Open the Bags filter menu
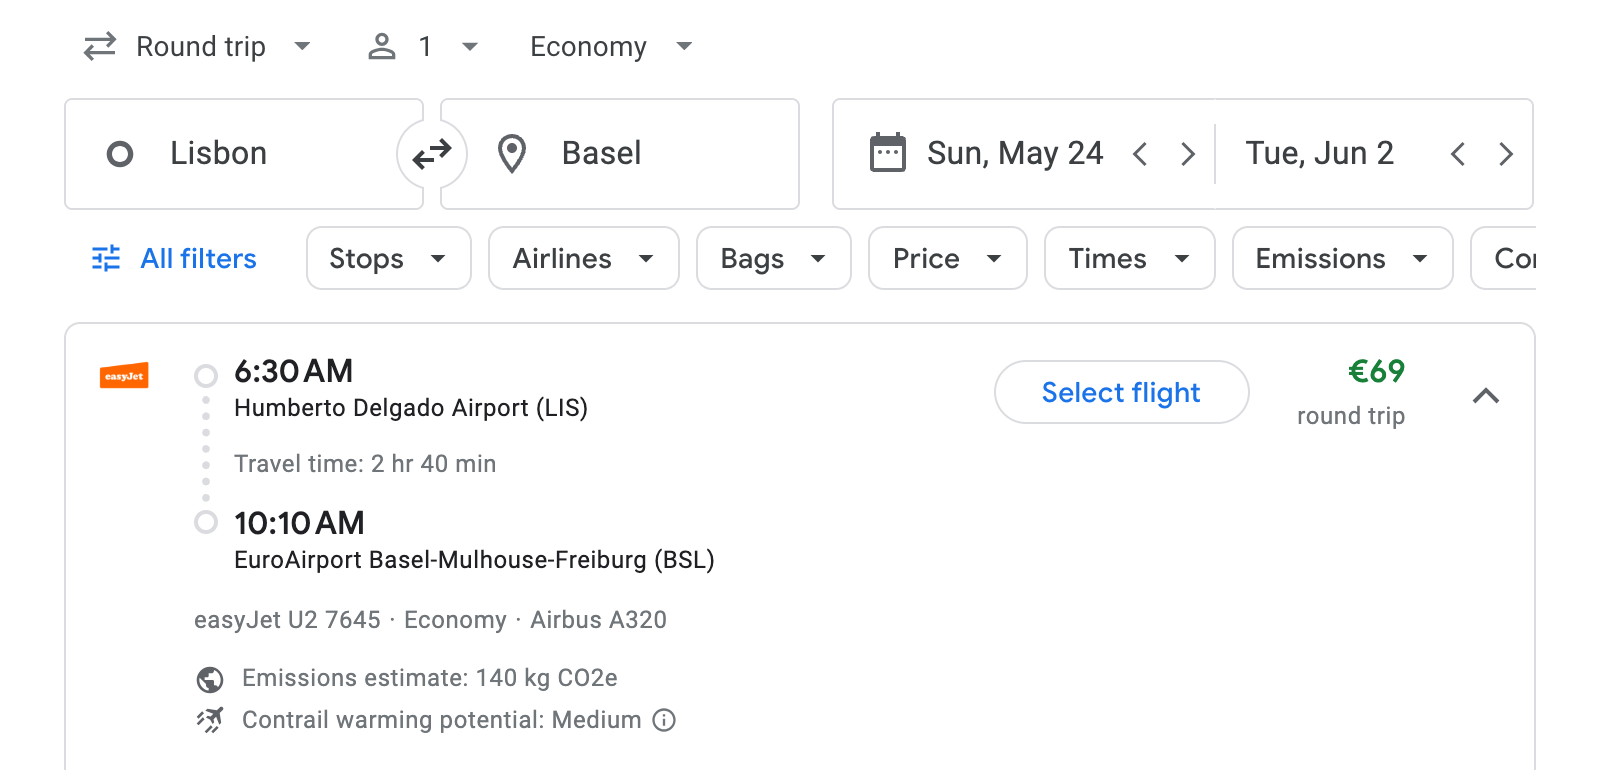Screen dimensions: 1600x770 tap(773, 258)
